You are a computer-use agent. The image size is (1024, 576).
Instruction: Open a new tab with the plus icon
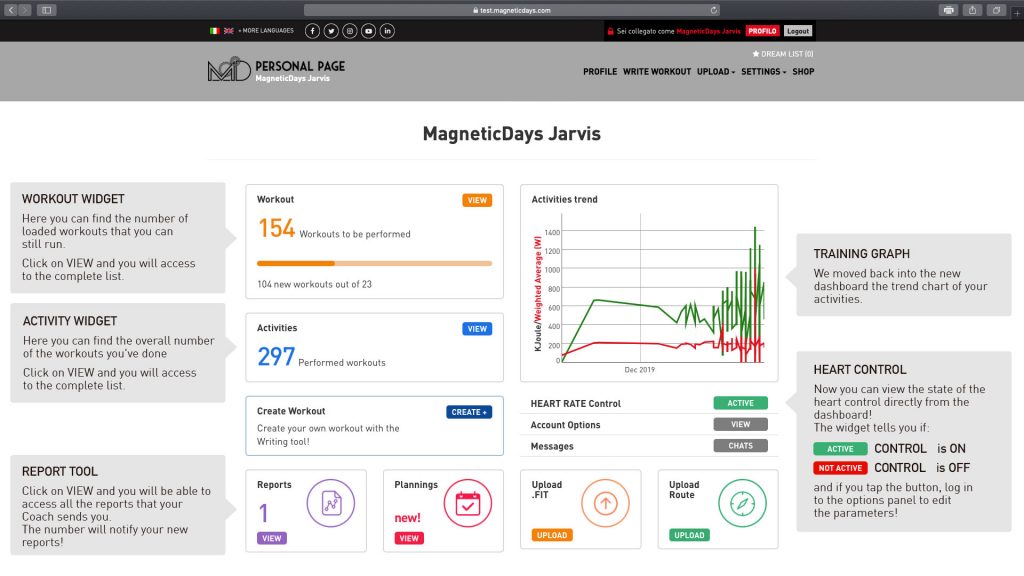(x=1017, y=13)
